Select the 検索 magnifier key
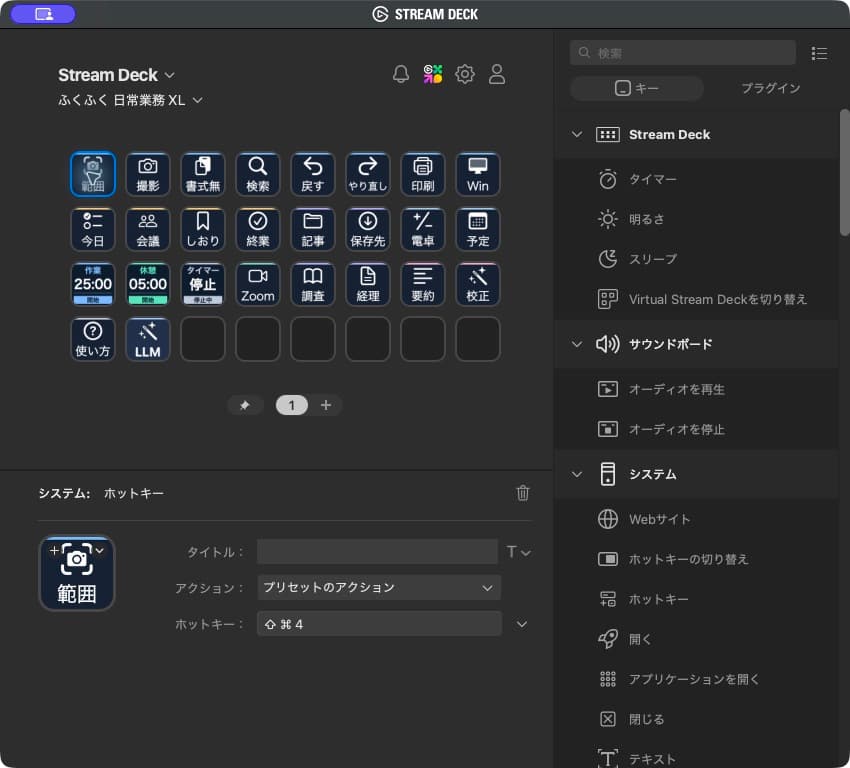The width and height of the screenshot is (850, 768). coord(257,174)
